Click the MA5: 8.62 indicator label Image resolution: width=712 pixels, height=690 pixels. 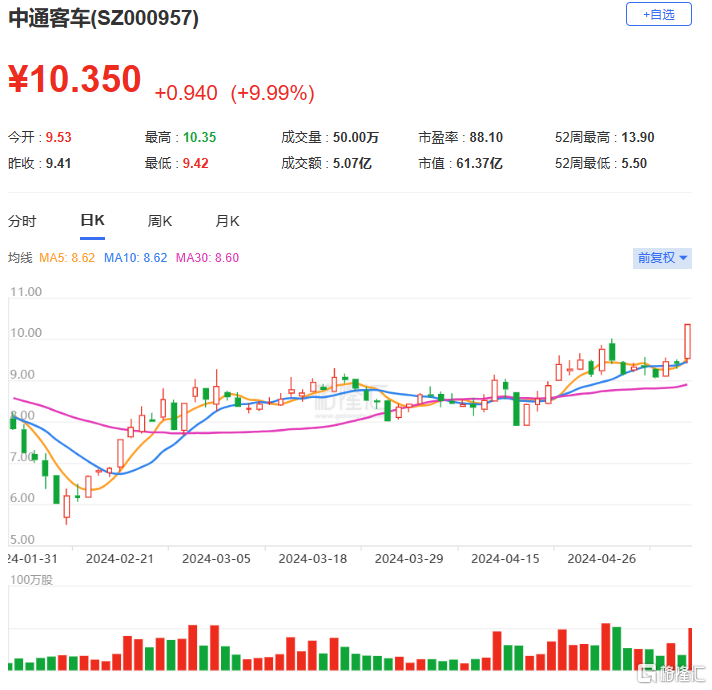67,258
